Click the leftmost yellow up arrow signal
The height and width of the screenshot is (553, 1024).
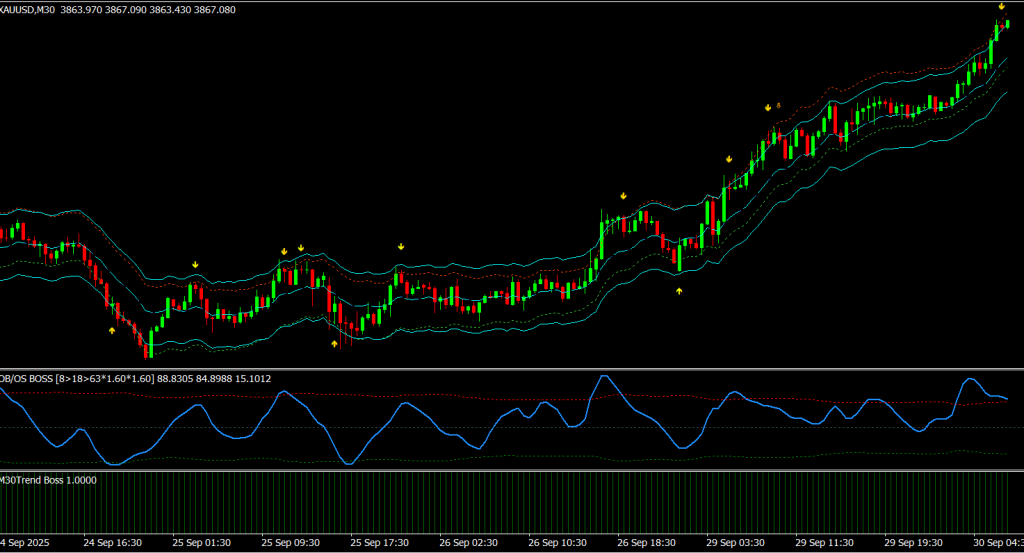pyautogui.click(x=112, y=329)
